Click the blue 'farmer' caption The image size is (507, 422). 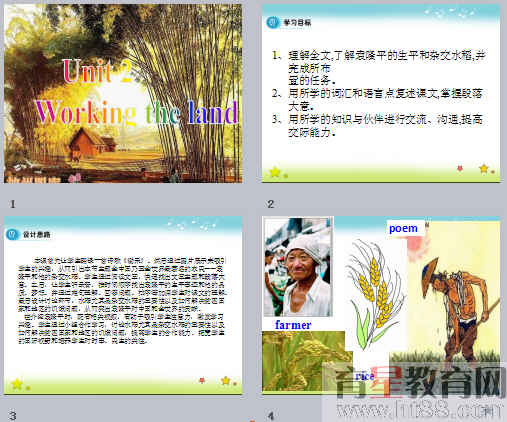pyautogui.click(x=293, y=325)
